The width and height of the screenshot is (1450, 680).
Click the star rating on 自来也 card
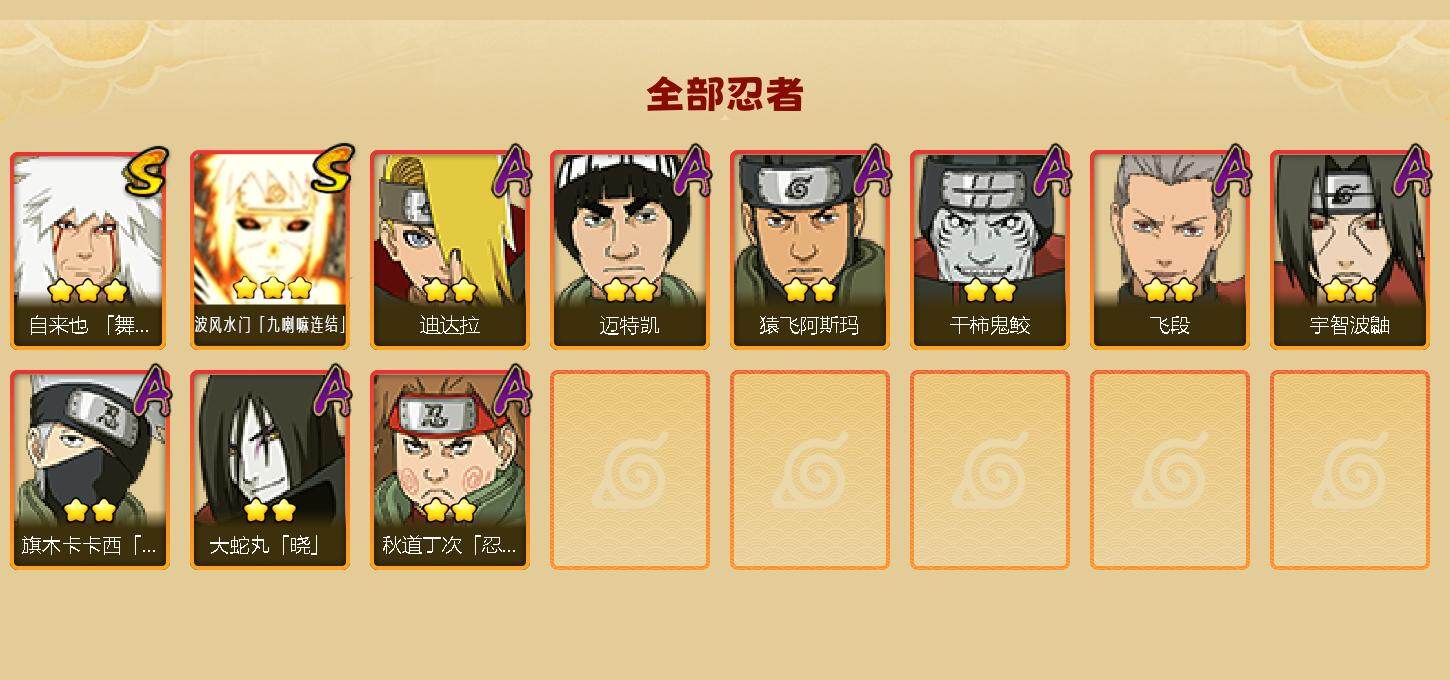[88, 291]
